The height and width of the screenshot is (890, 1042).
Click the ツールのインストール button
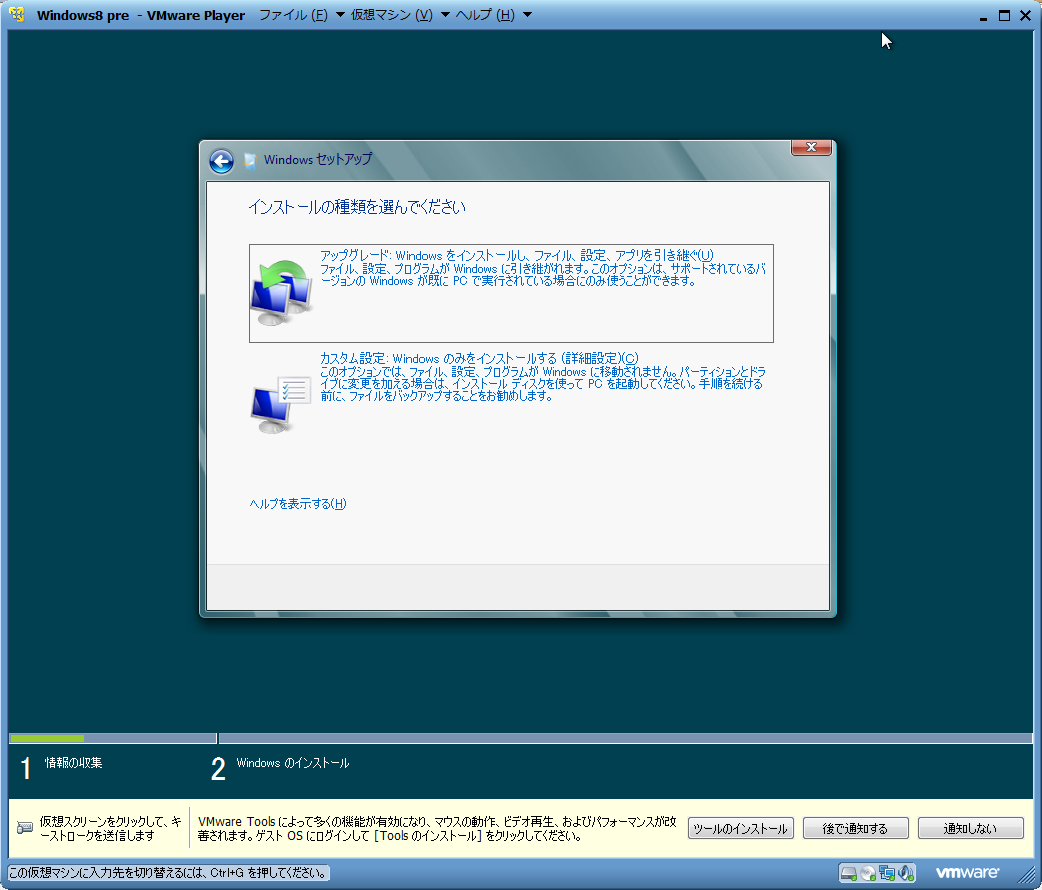[x=740, y=828]
